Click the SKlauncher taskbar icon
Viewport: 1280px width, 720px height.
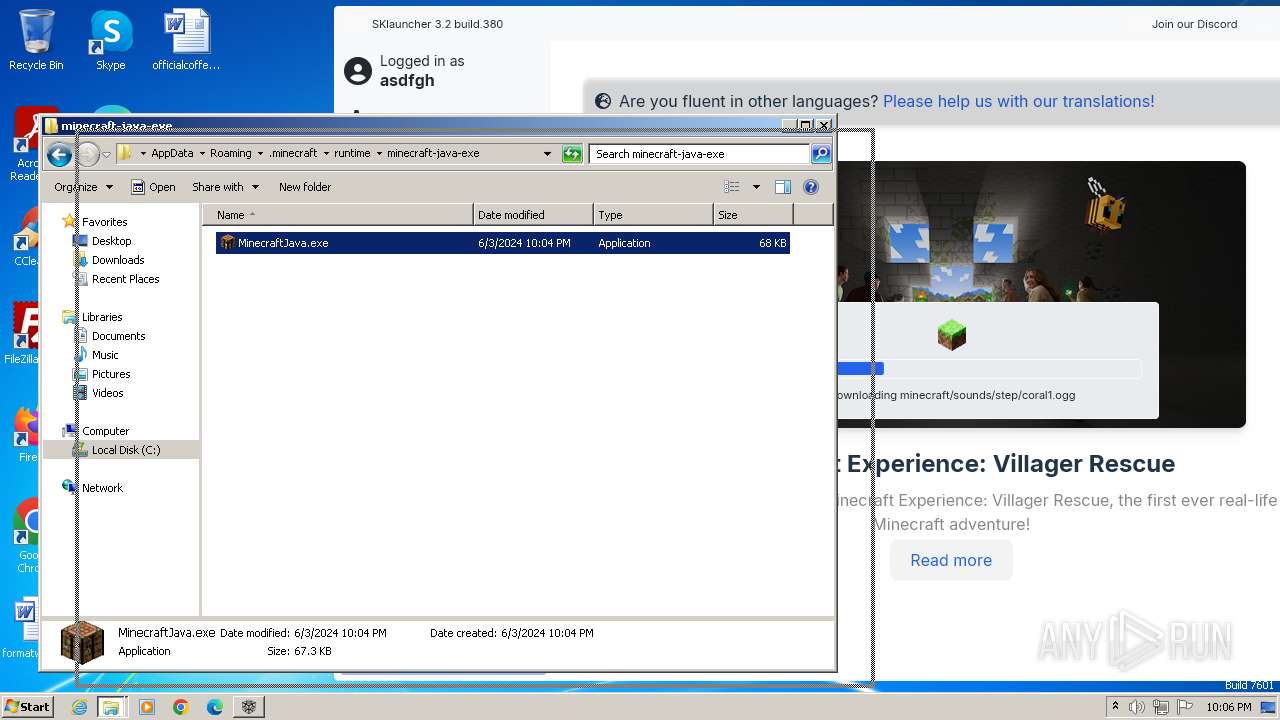coord(249,707)
